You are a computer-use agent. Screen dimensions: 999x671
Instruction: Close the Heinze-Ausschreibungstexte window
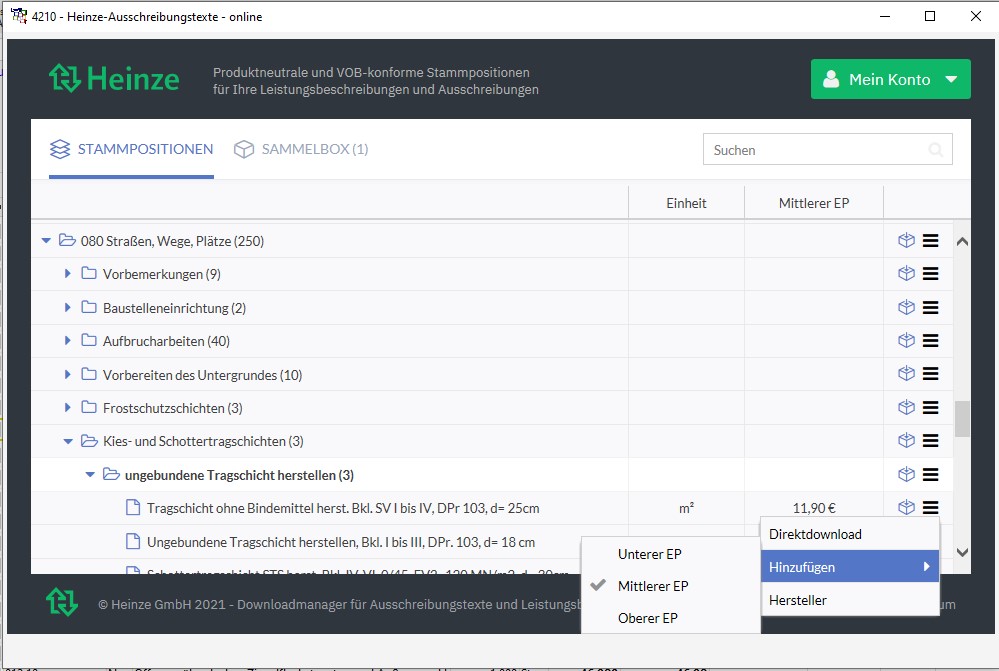[975, 16]
